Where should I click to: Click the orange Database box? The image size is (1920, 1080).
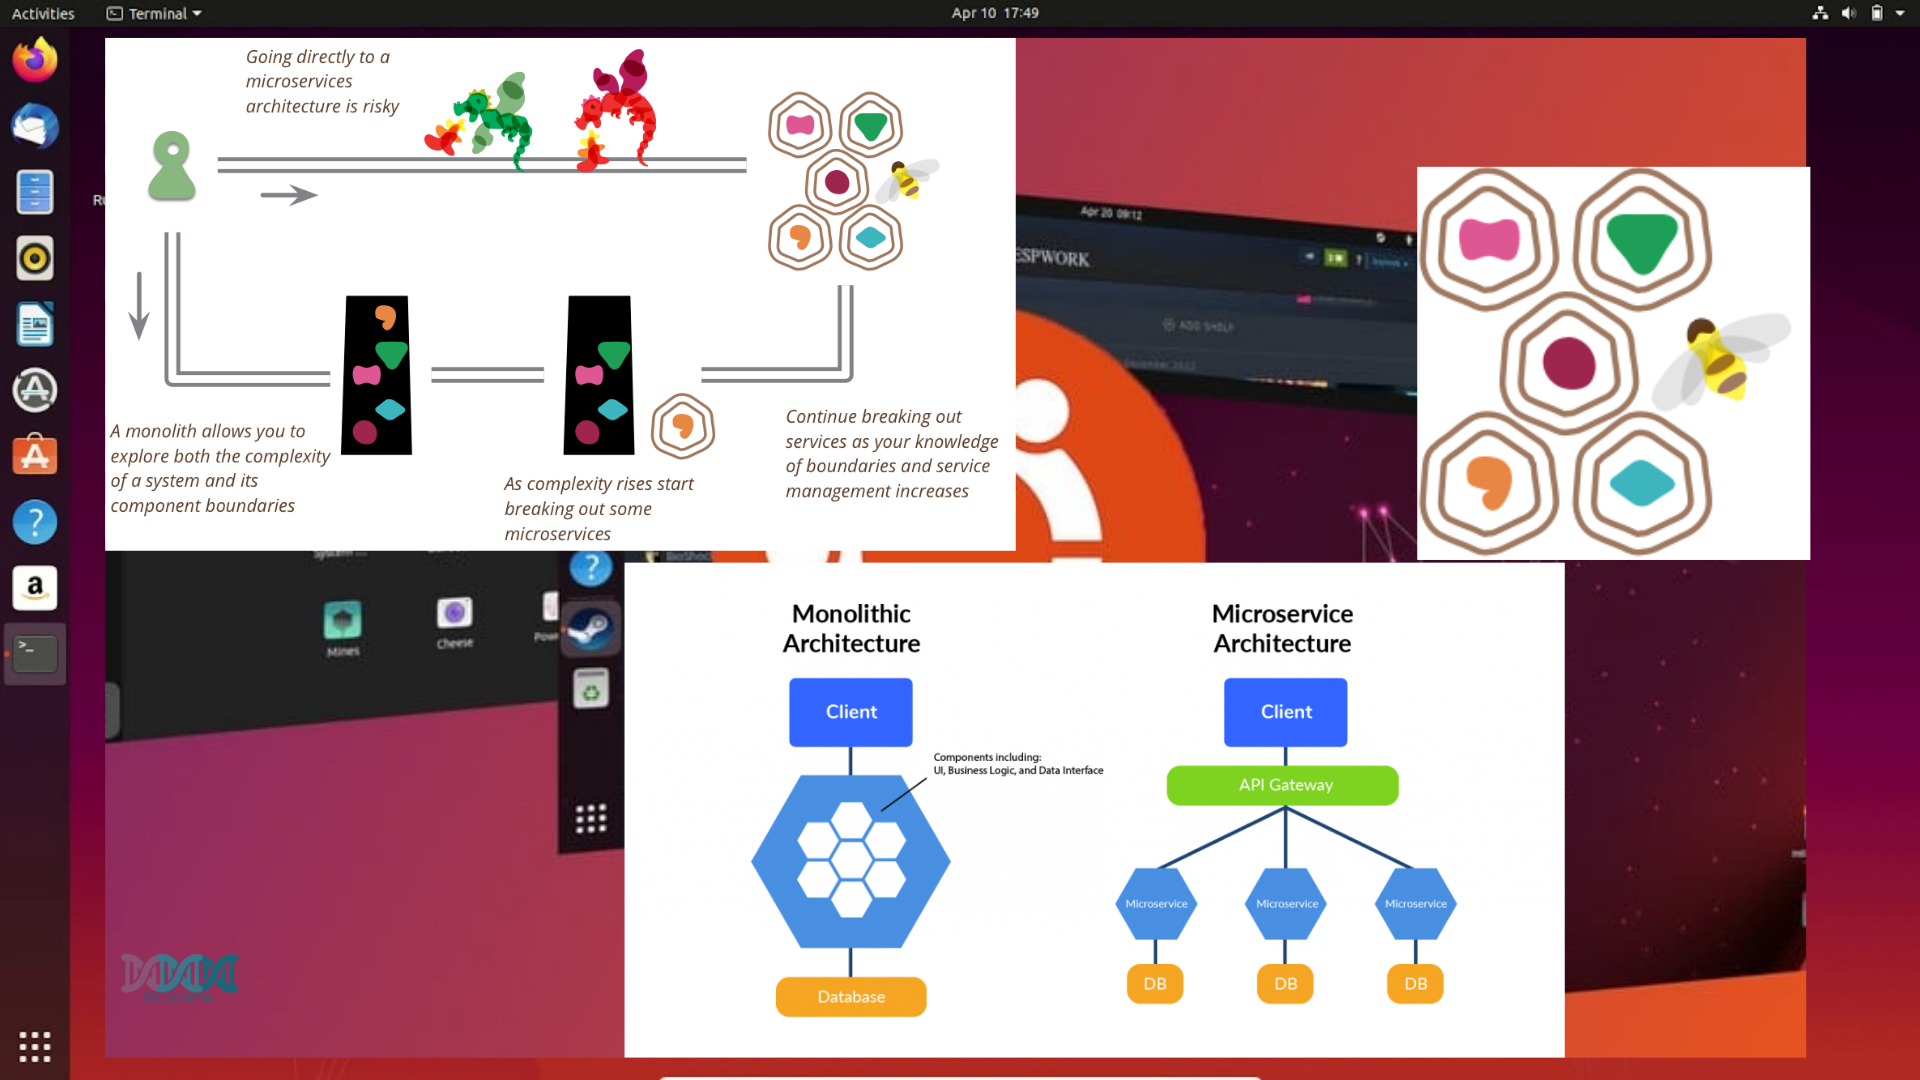click(851, 997)
